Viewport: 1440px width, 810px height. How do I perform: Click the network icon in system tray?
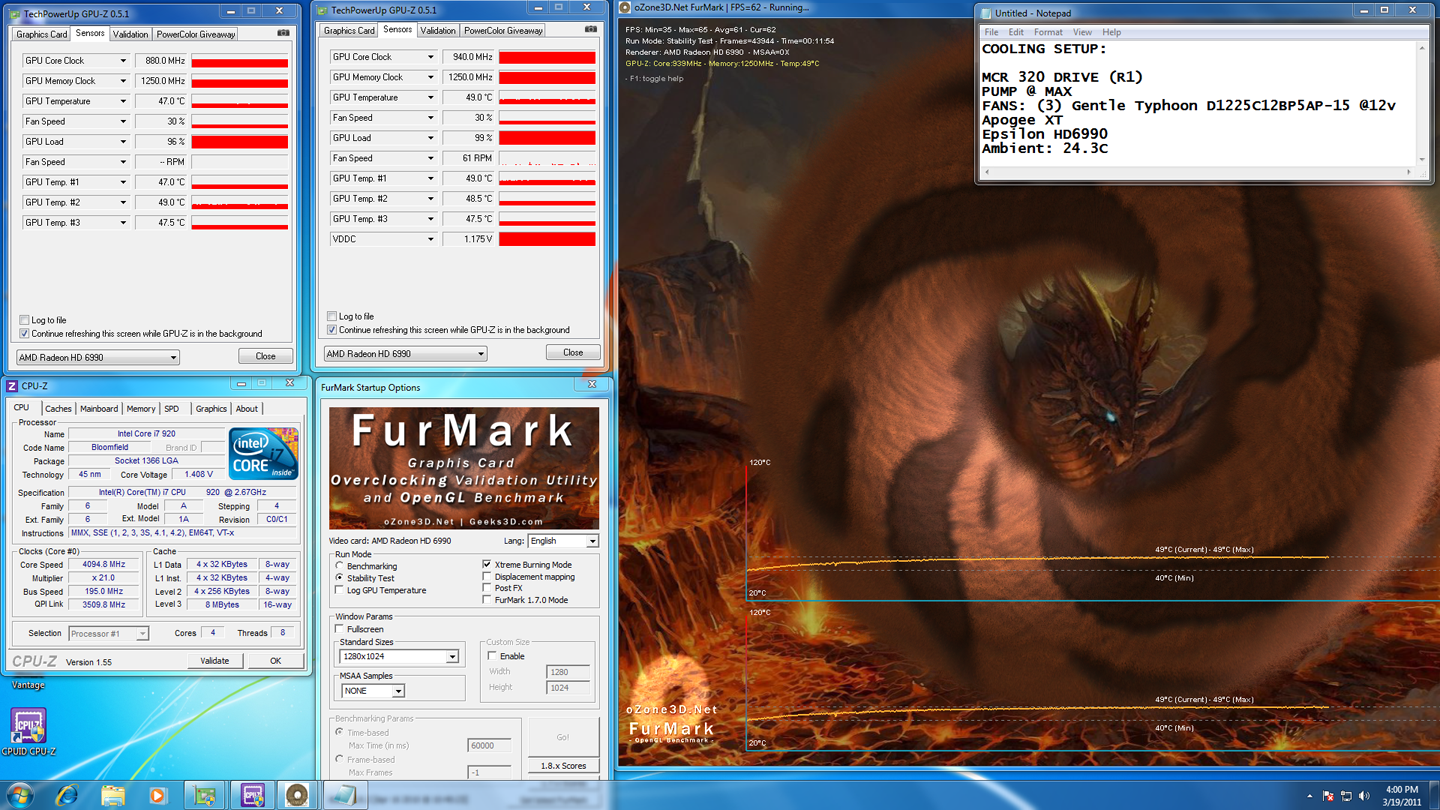[1346, 796]
